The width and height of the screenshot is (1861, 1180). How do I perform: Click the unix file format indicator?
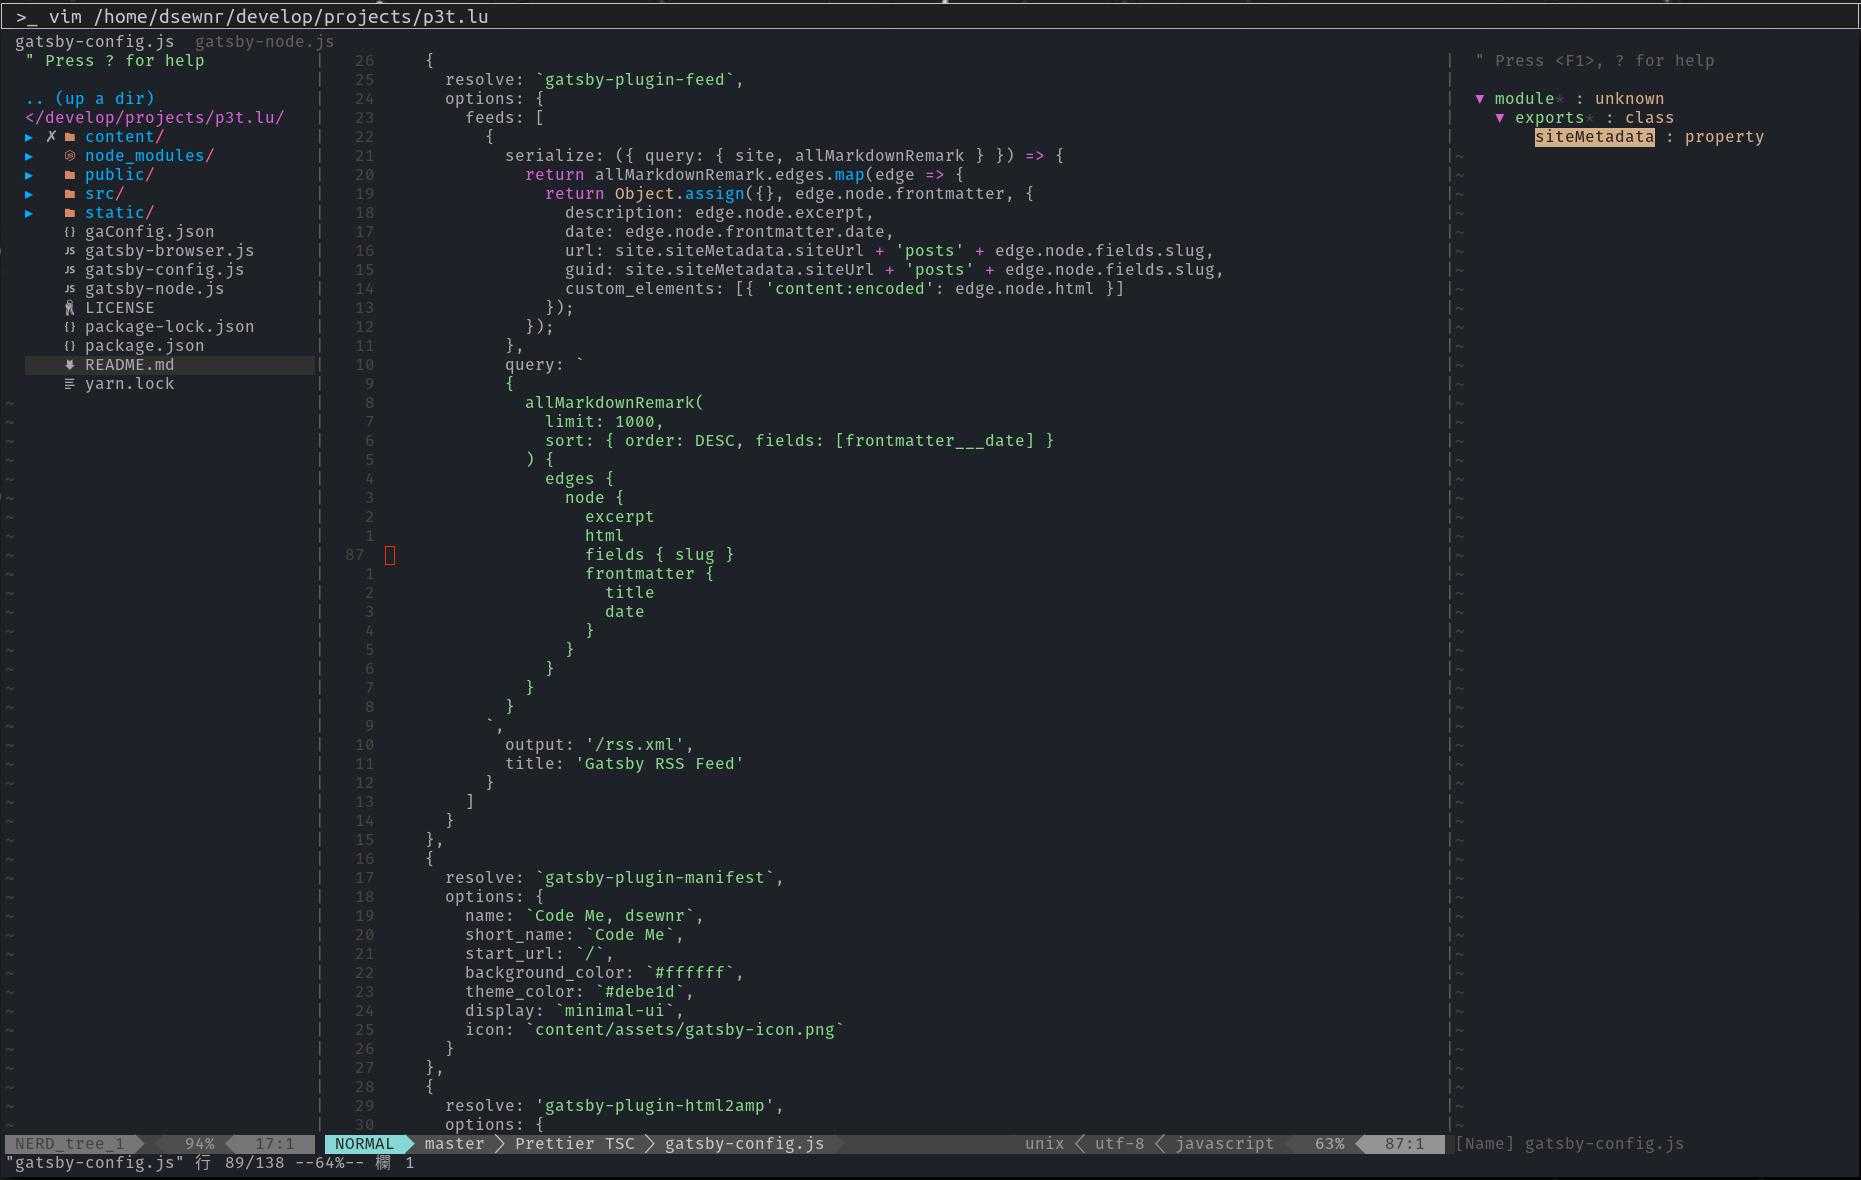tap(1044, 1144)
